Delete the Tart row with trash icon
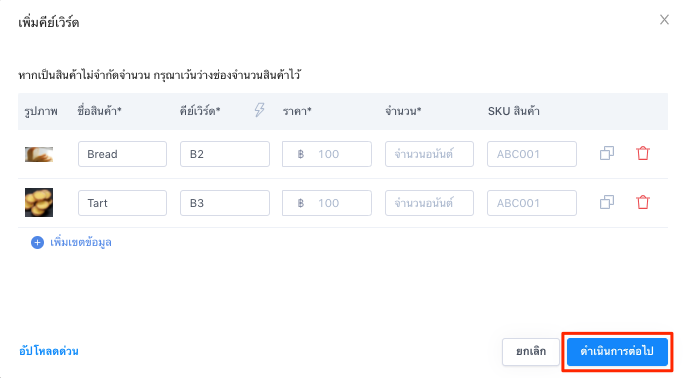The height and width of the screenshot is (378, 685). [x=643, y=202]
